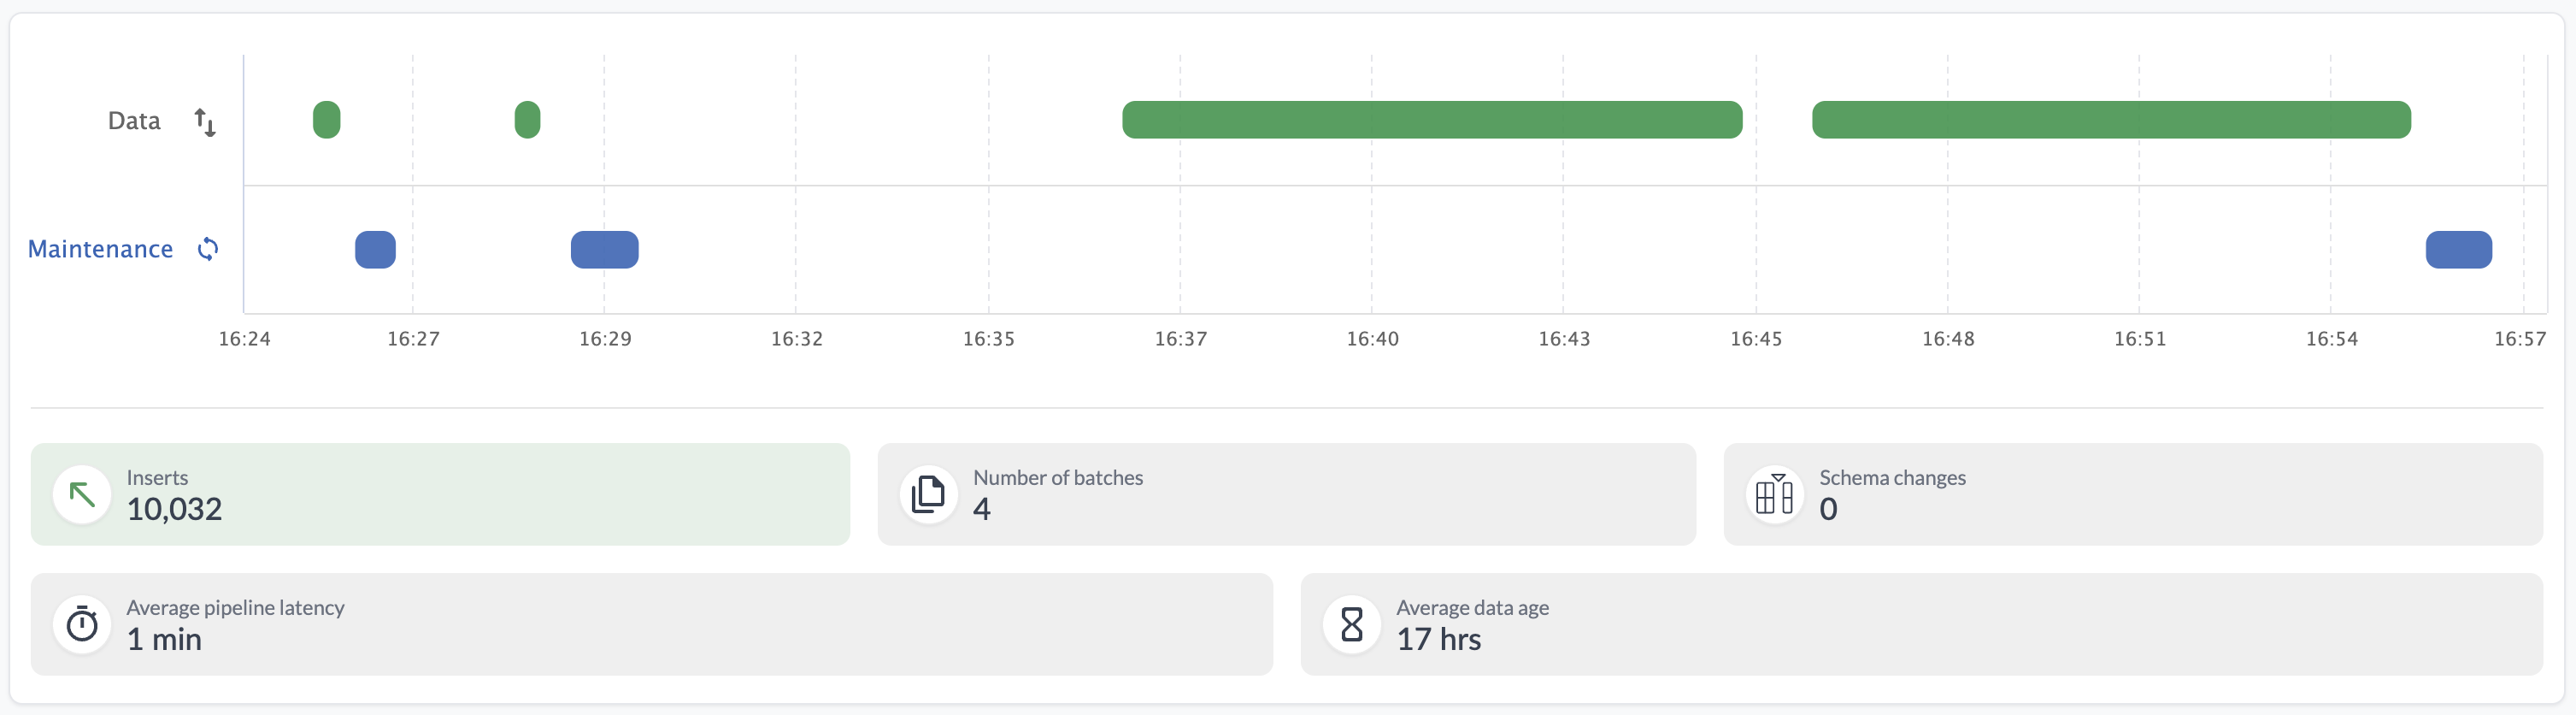Image resolution: width=2576 pixels, height=715 pixels.
Task: Select the Data row label
Action: [134, 121]
